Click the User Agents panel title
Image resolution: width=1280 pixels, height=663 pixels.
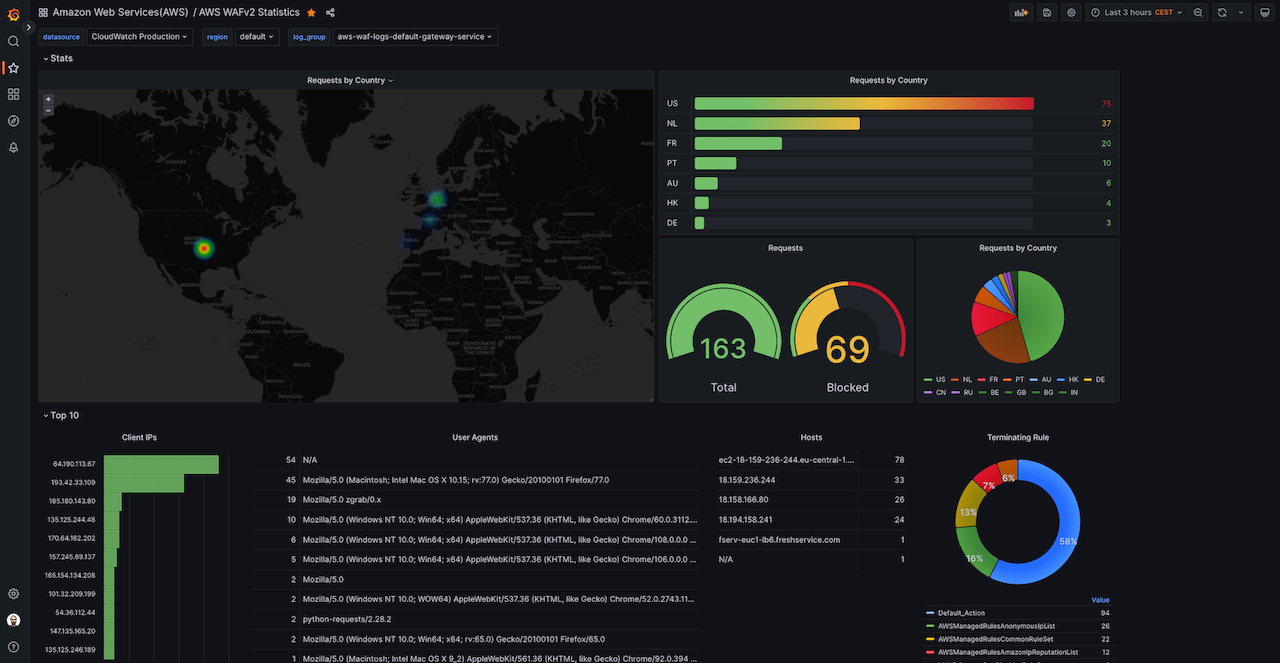[x=475, y=437]
